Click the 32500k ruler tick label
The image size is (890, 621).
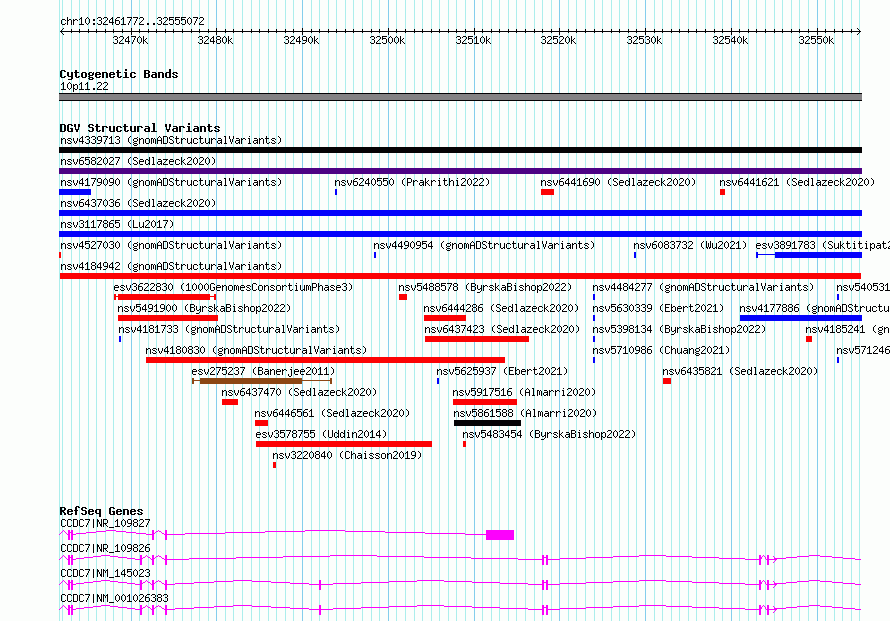click(387, 40)
